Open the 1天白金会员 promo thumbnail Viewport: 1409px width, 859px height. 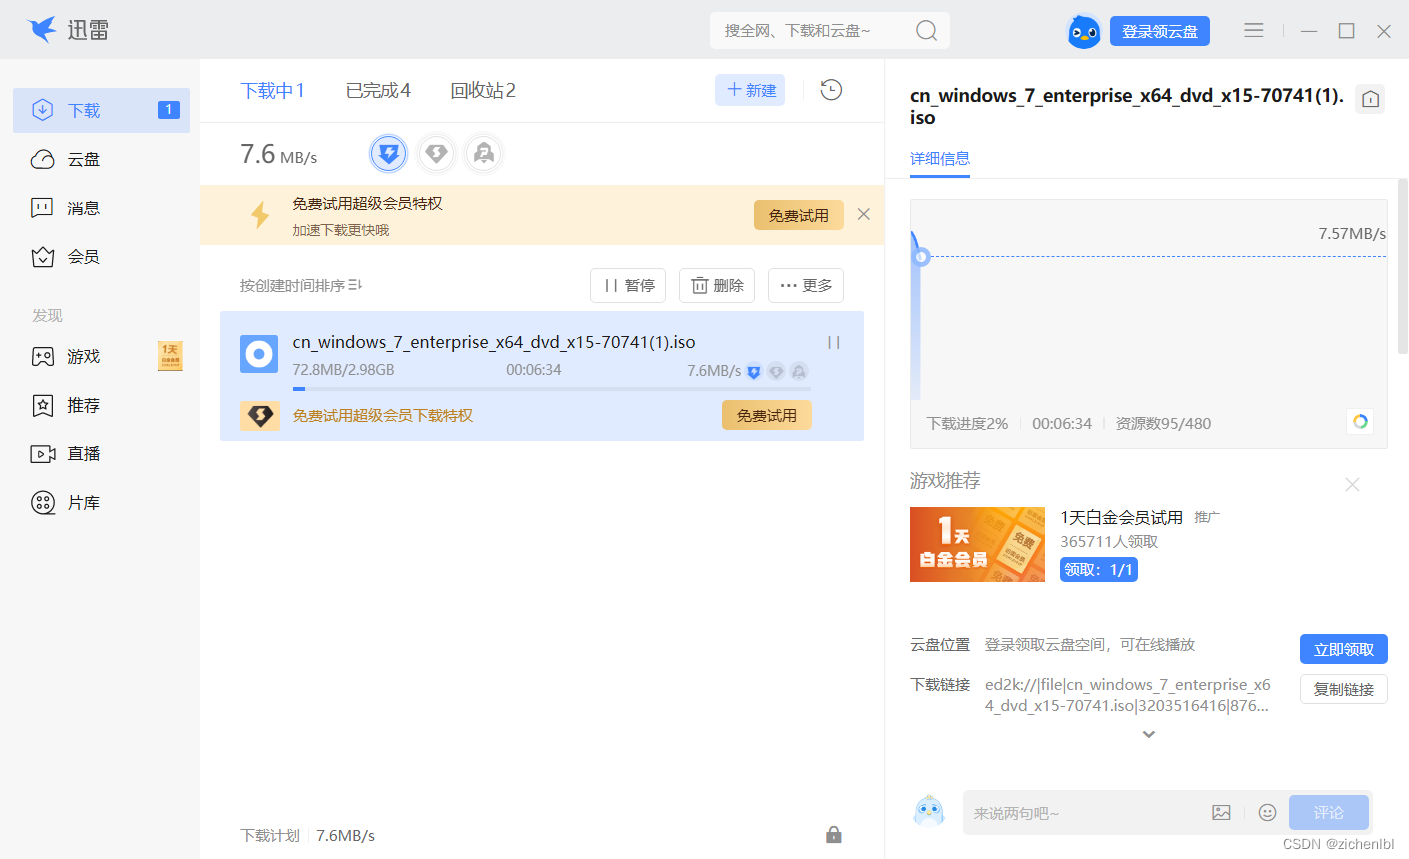(x=977, y=544)
